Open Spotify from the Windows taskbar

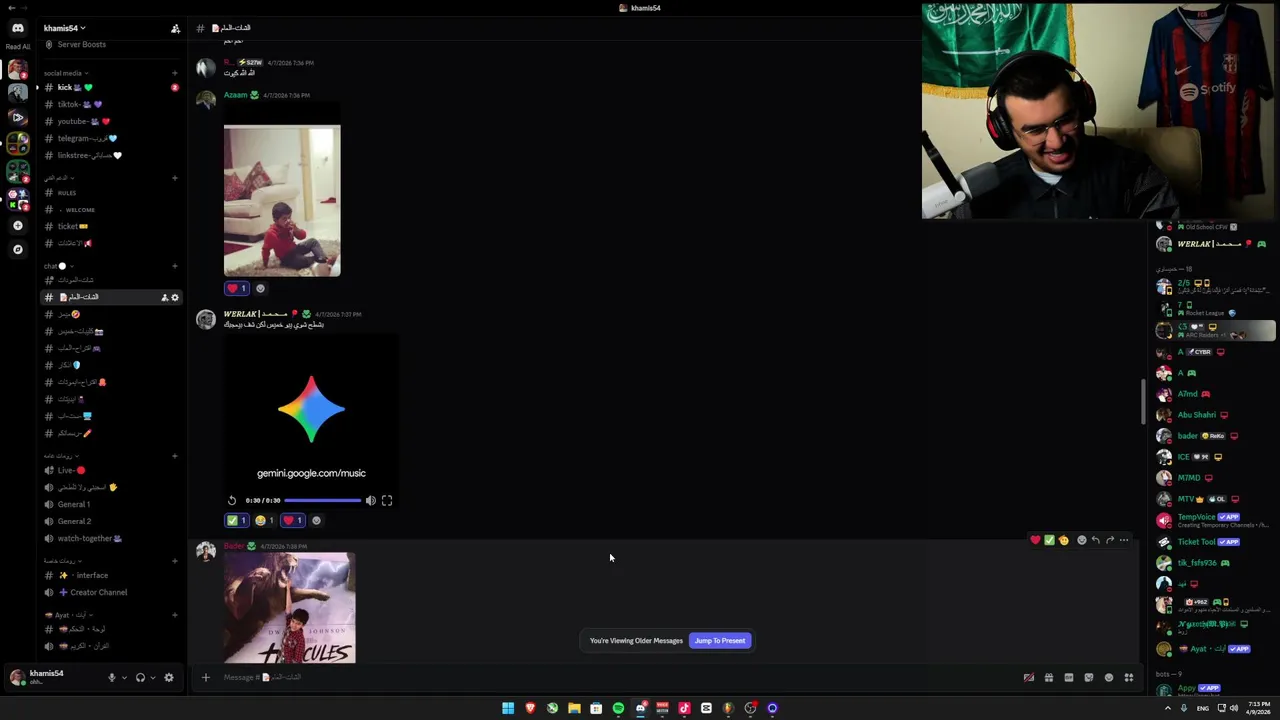(618, 708)
